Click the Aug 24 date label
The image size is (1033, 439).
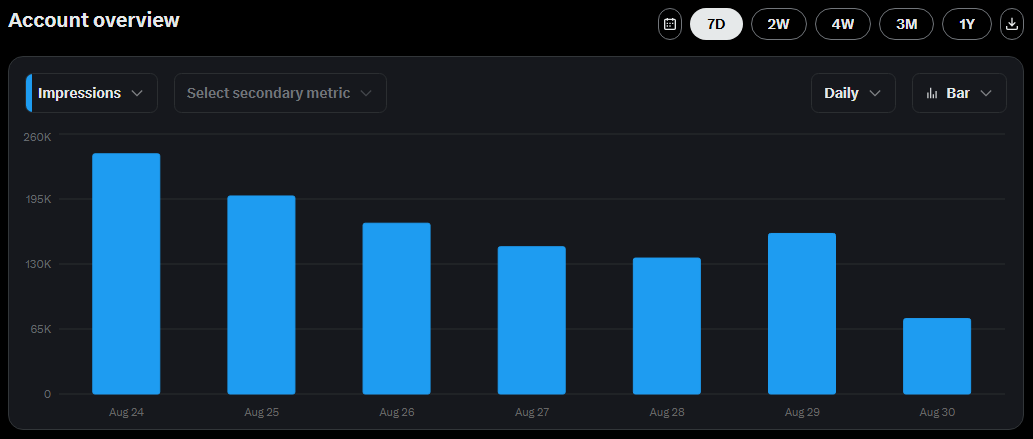coord(126,413)
